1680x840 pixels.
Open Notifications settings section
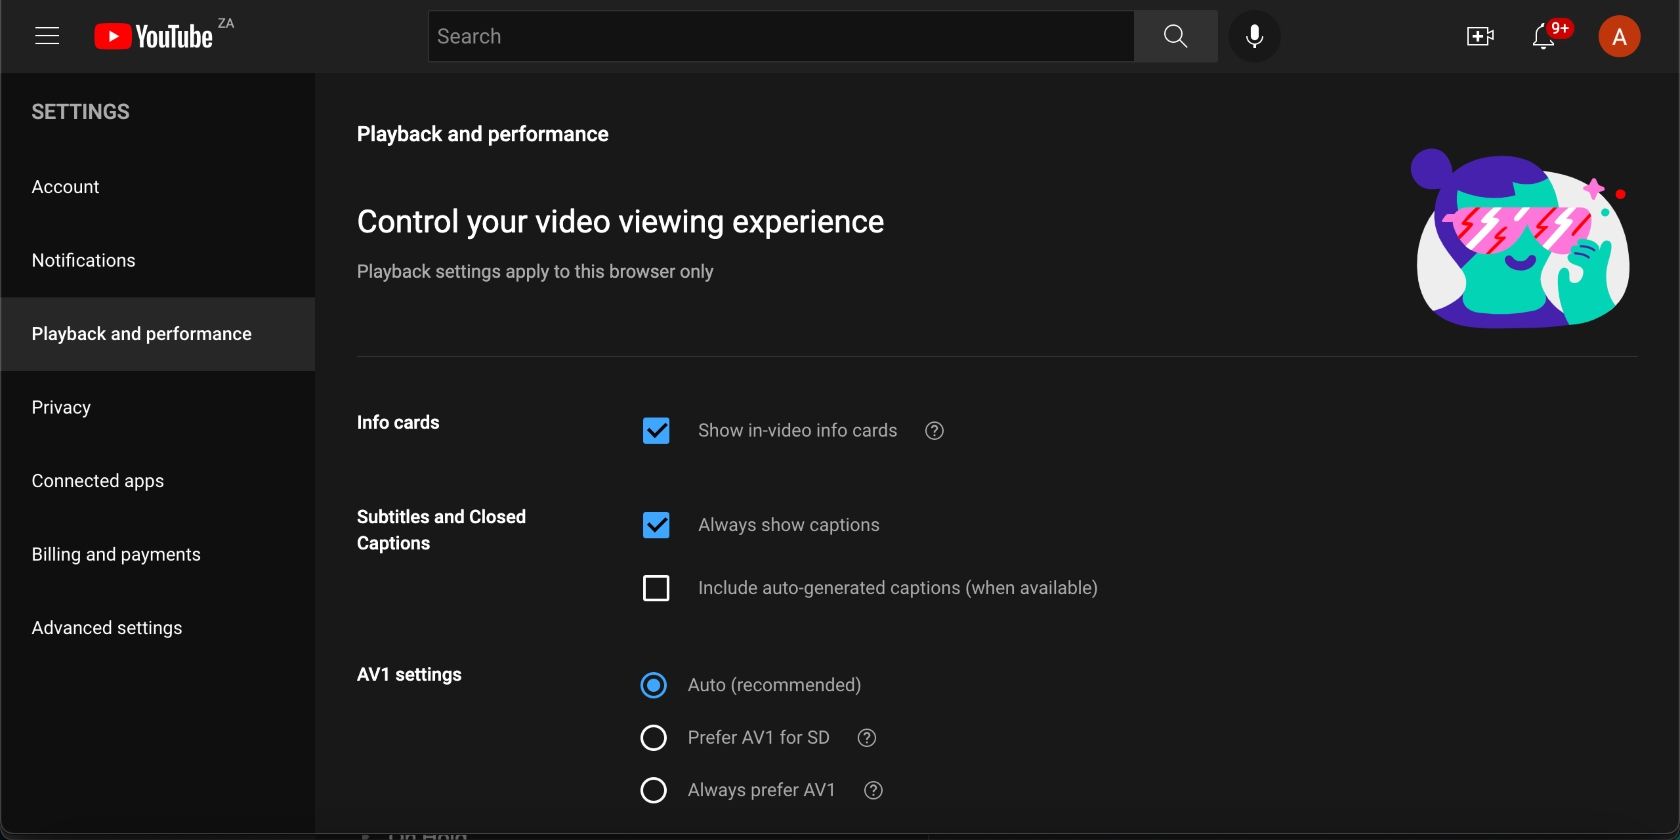pos(158,260)
